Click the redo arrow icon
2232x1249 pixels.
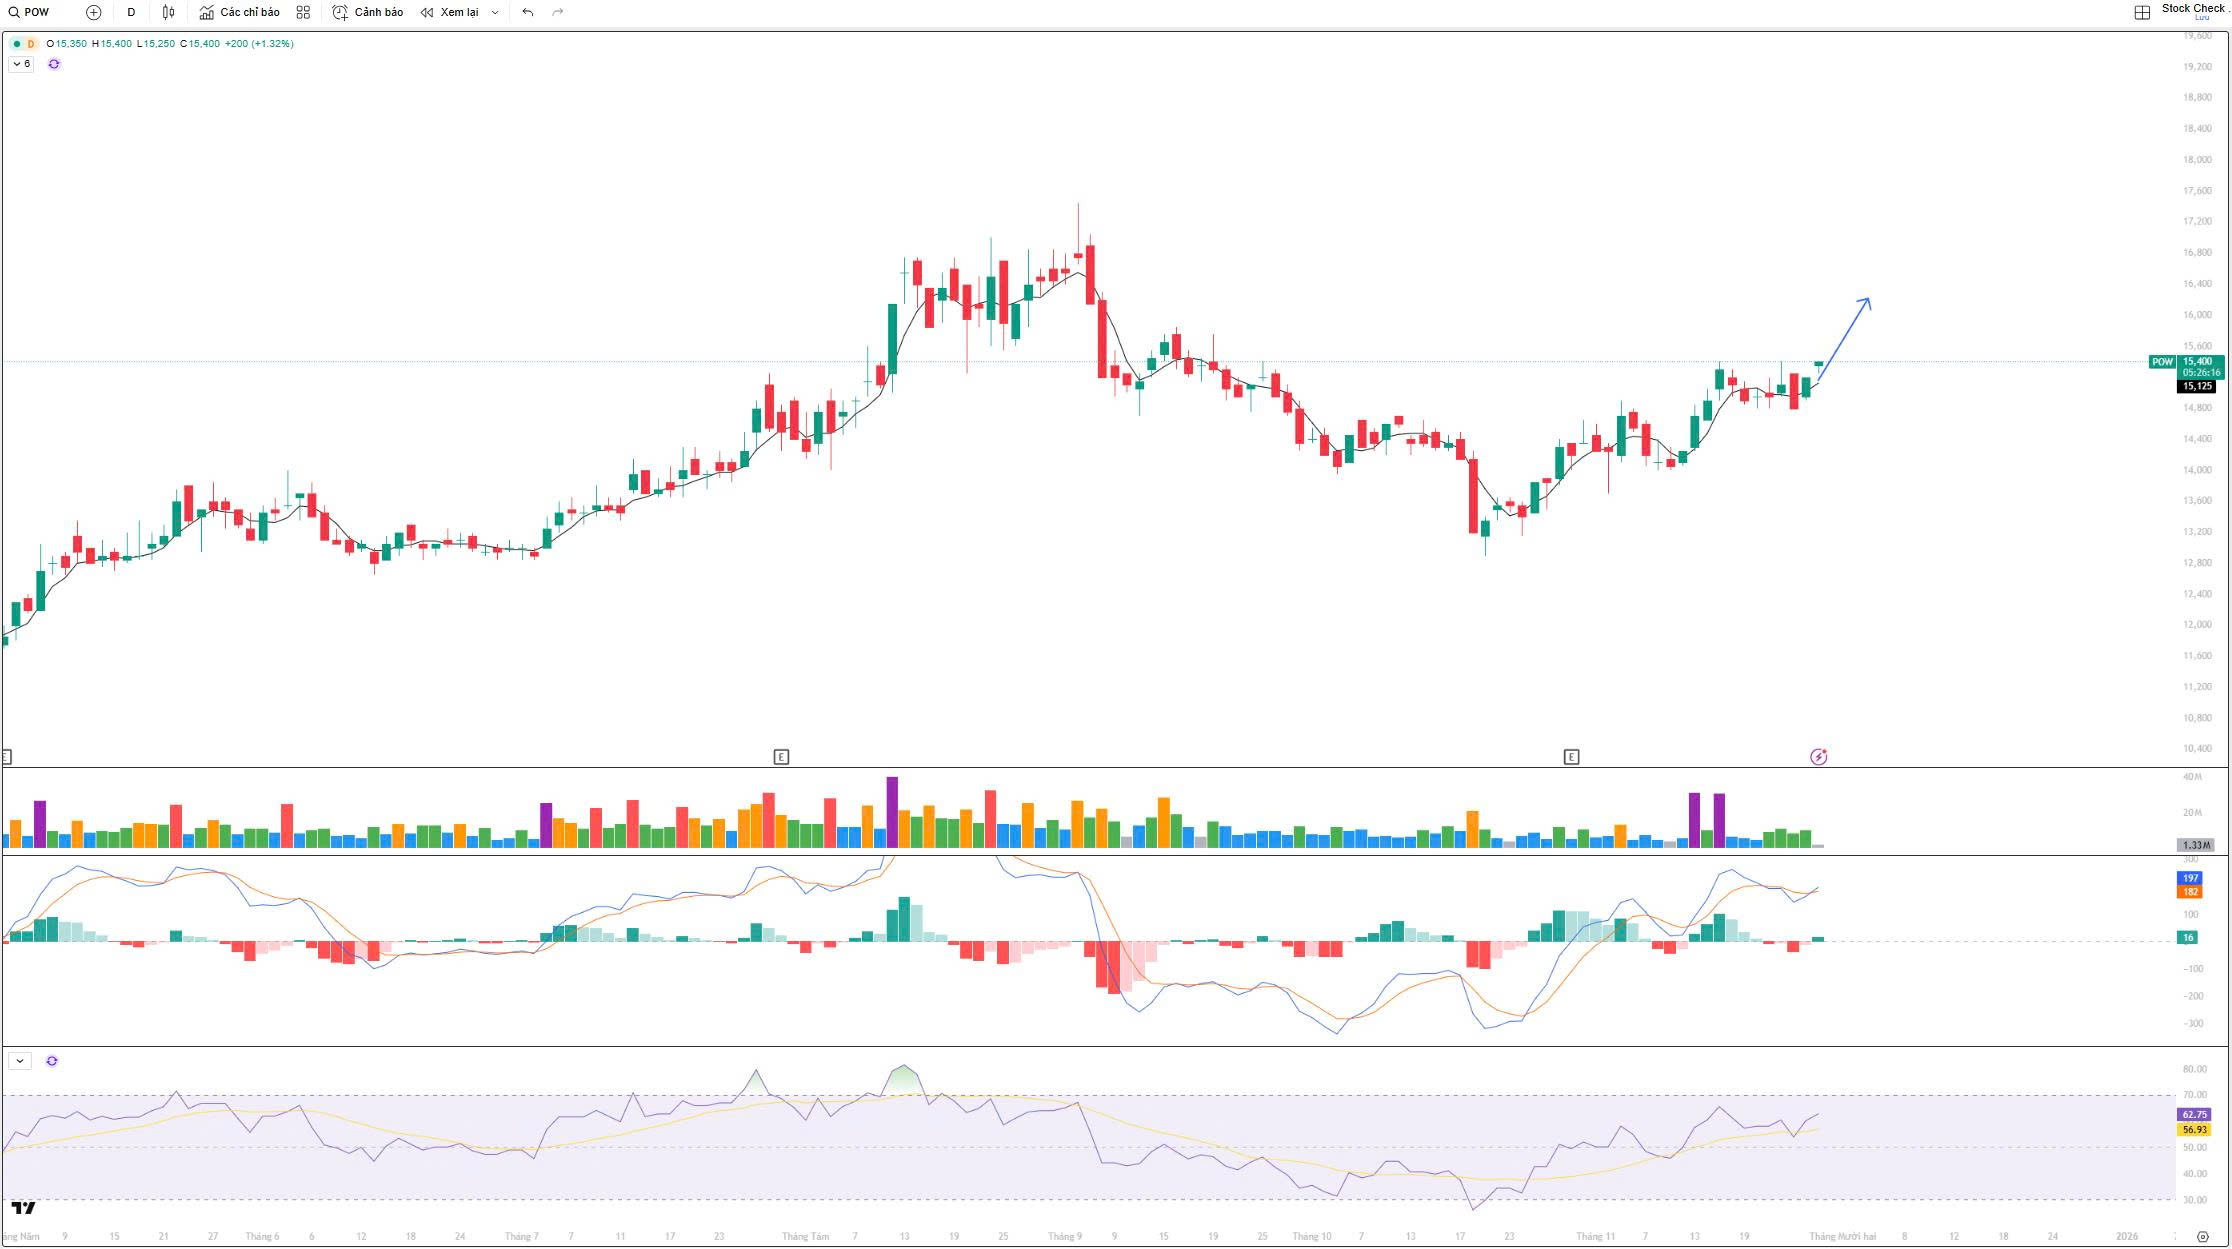pyautogui.click(x=558, y=12)
